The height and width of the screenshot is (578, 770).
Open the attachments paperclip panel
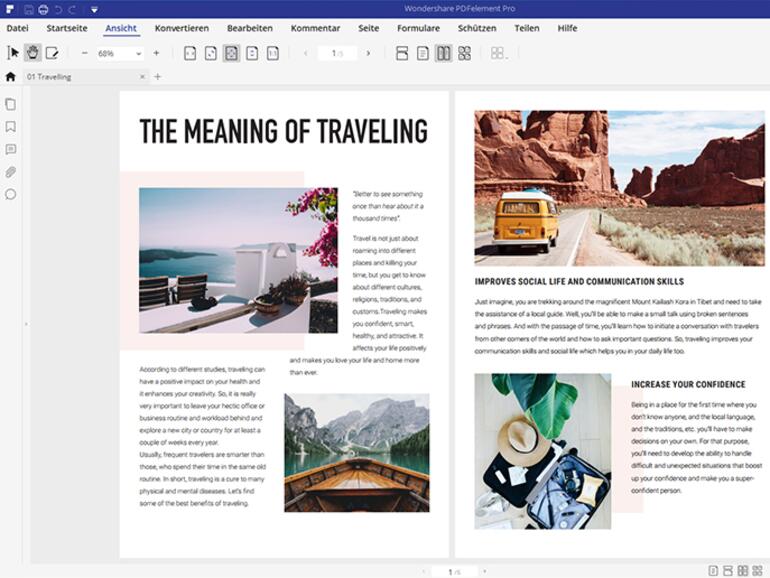11,172
